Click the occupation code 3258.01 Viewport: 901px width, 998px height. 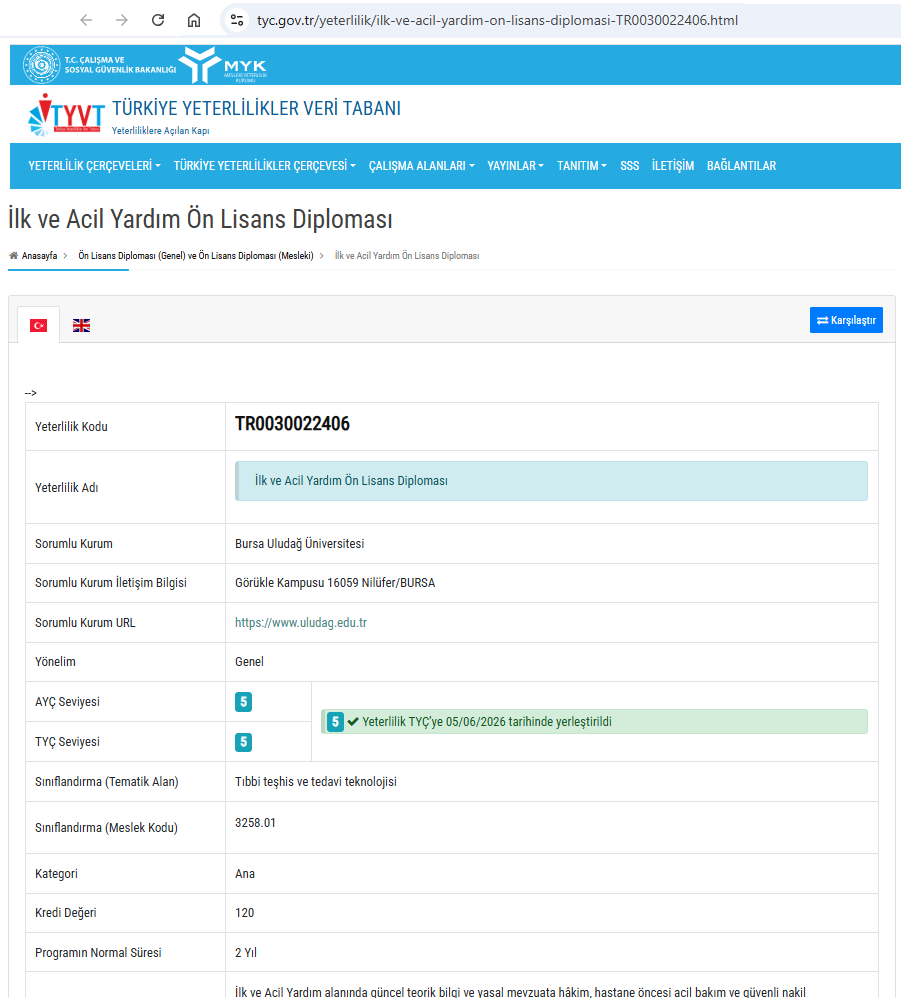255,823
